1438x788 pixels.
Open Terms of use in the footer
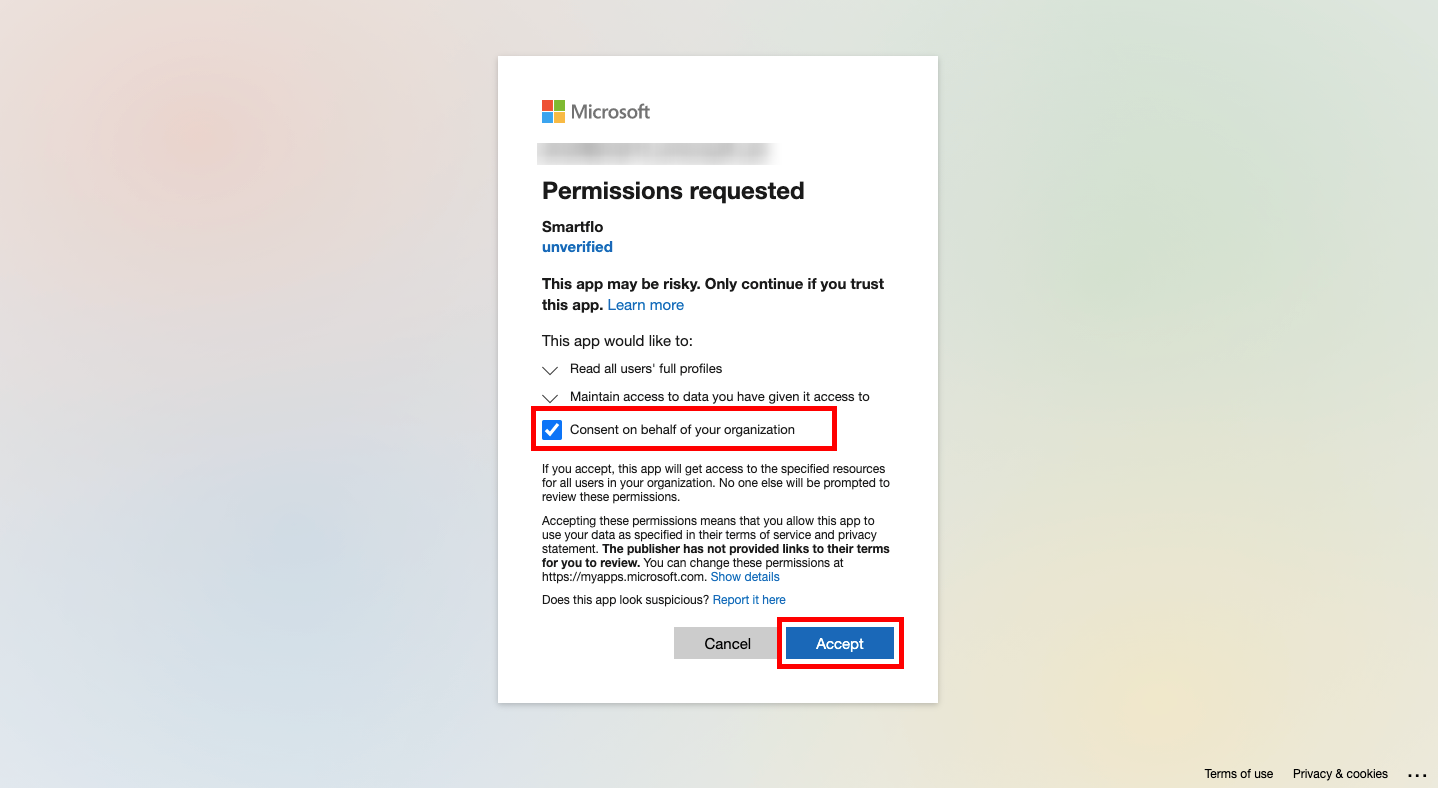tap(1239, 774)
